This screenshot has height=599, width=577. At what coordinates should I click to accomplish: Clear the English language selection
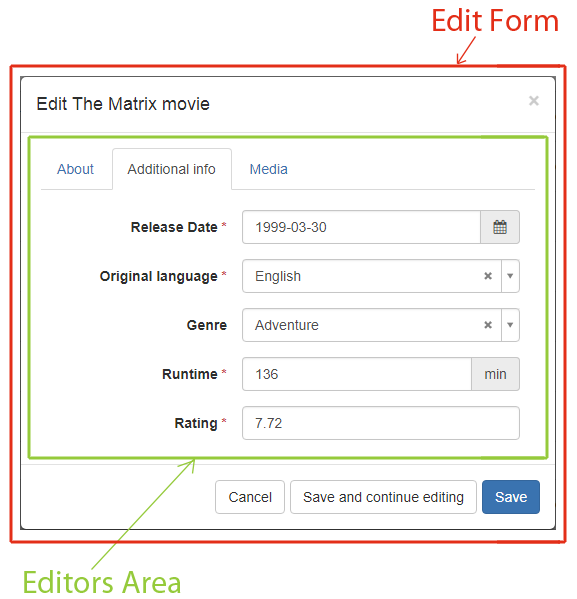coord(488,276)
